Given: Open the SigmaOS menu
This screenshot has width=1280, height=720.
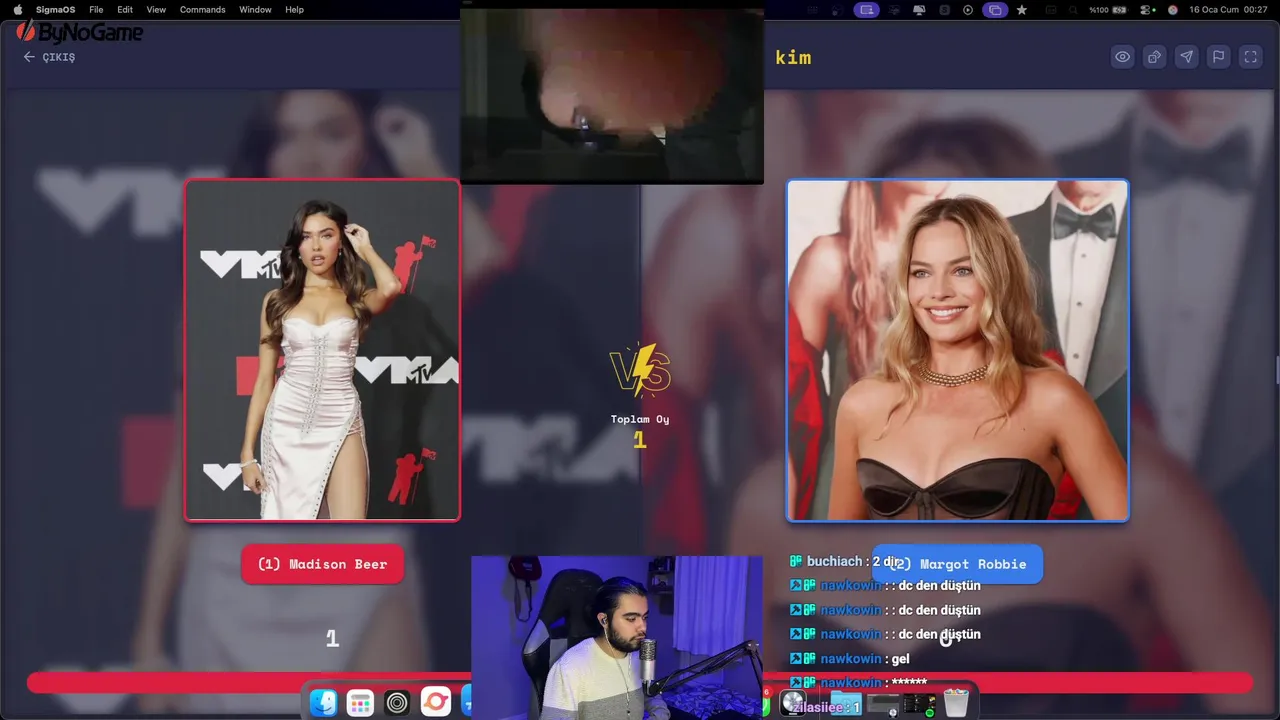Looking at the screenshot, I should tap(55, 9).
